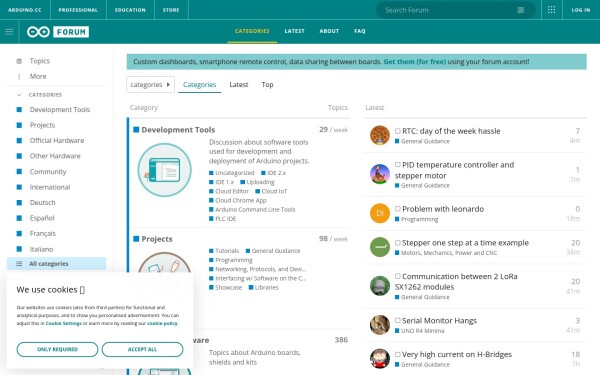Click the orange DI user avatar
This screenshot has width=600, height=375.
(380, 213)
